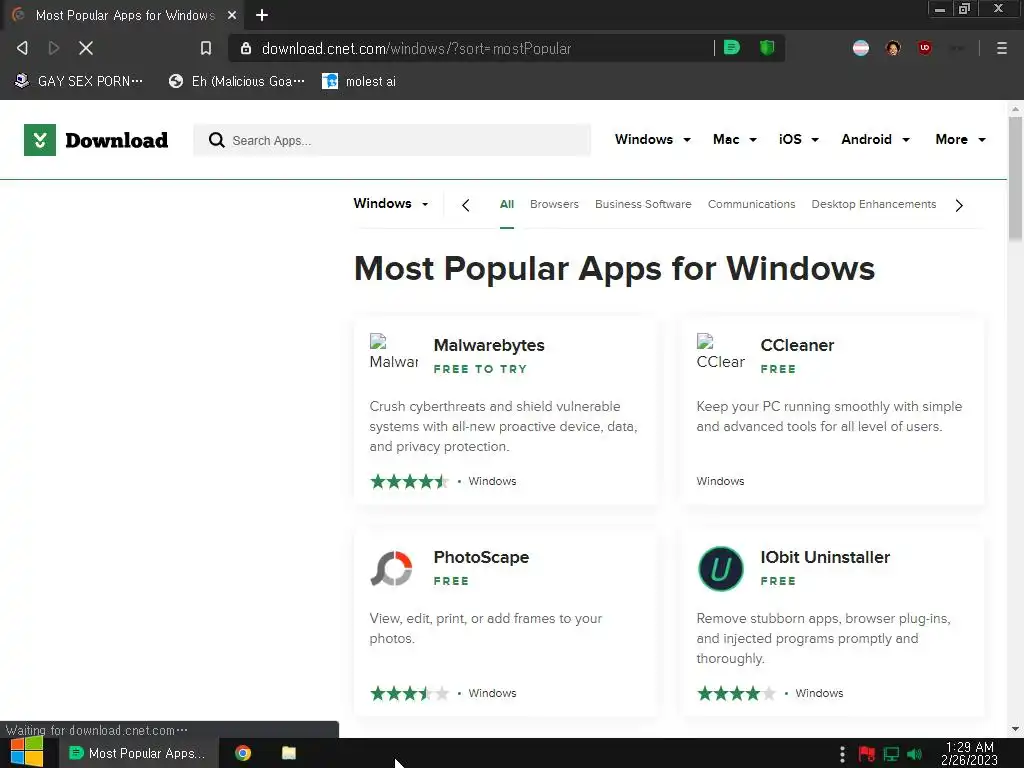Screen dimensions: 1024x768
Task: Click the scrollbar down arrow
Action: [1015, 729]
